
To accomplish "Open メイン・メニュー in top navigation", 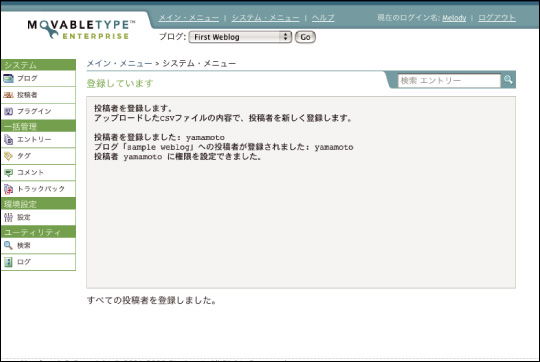I will point(189,18).
